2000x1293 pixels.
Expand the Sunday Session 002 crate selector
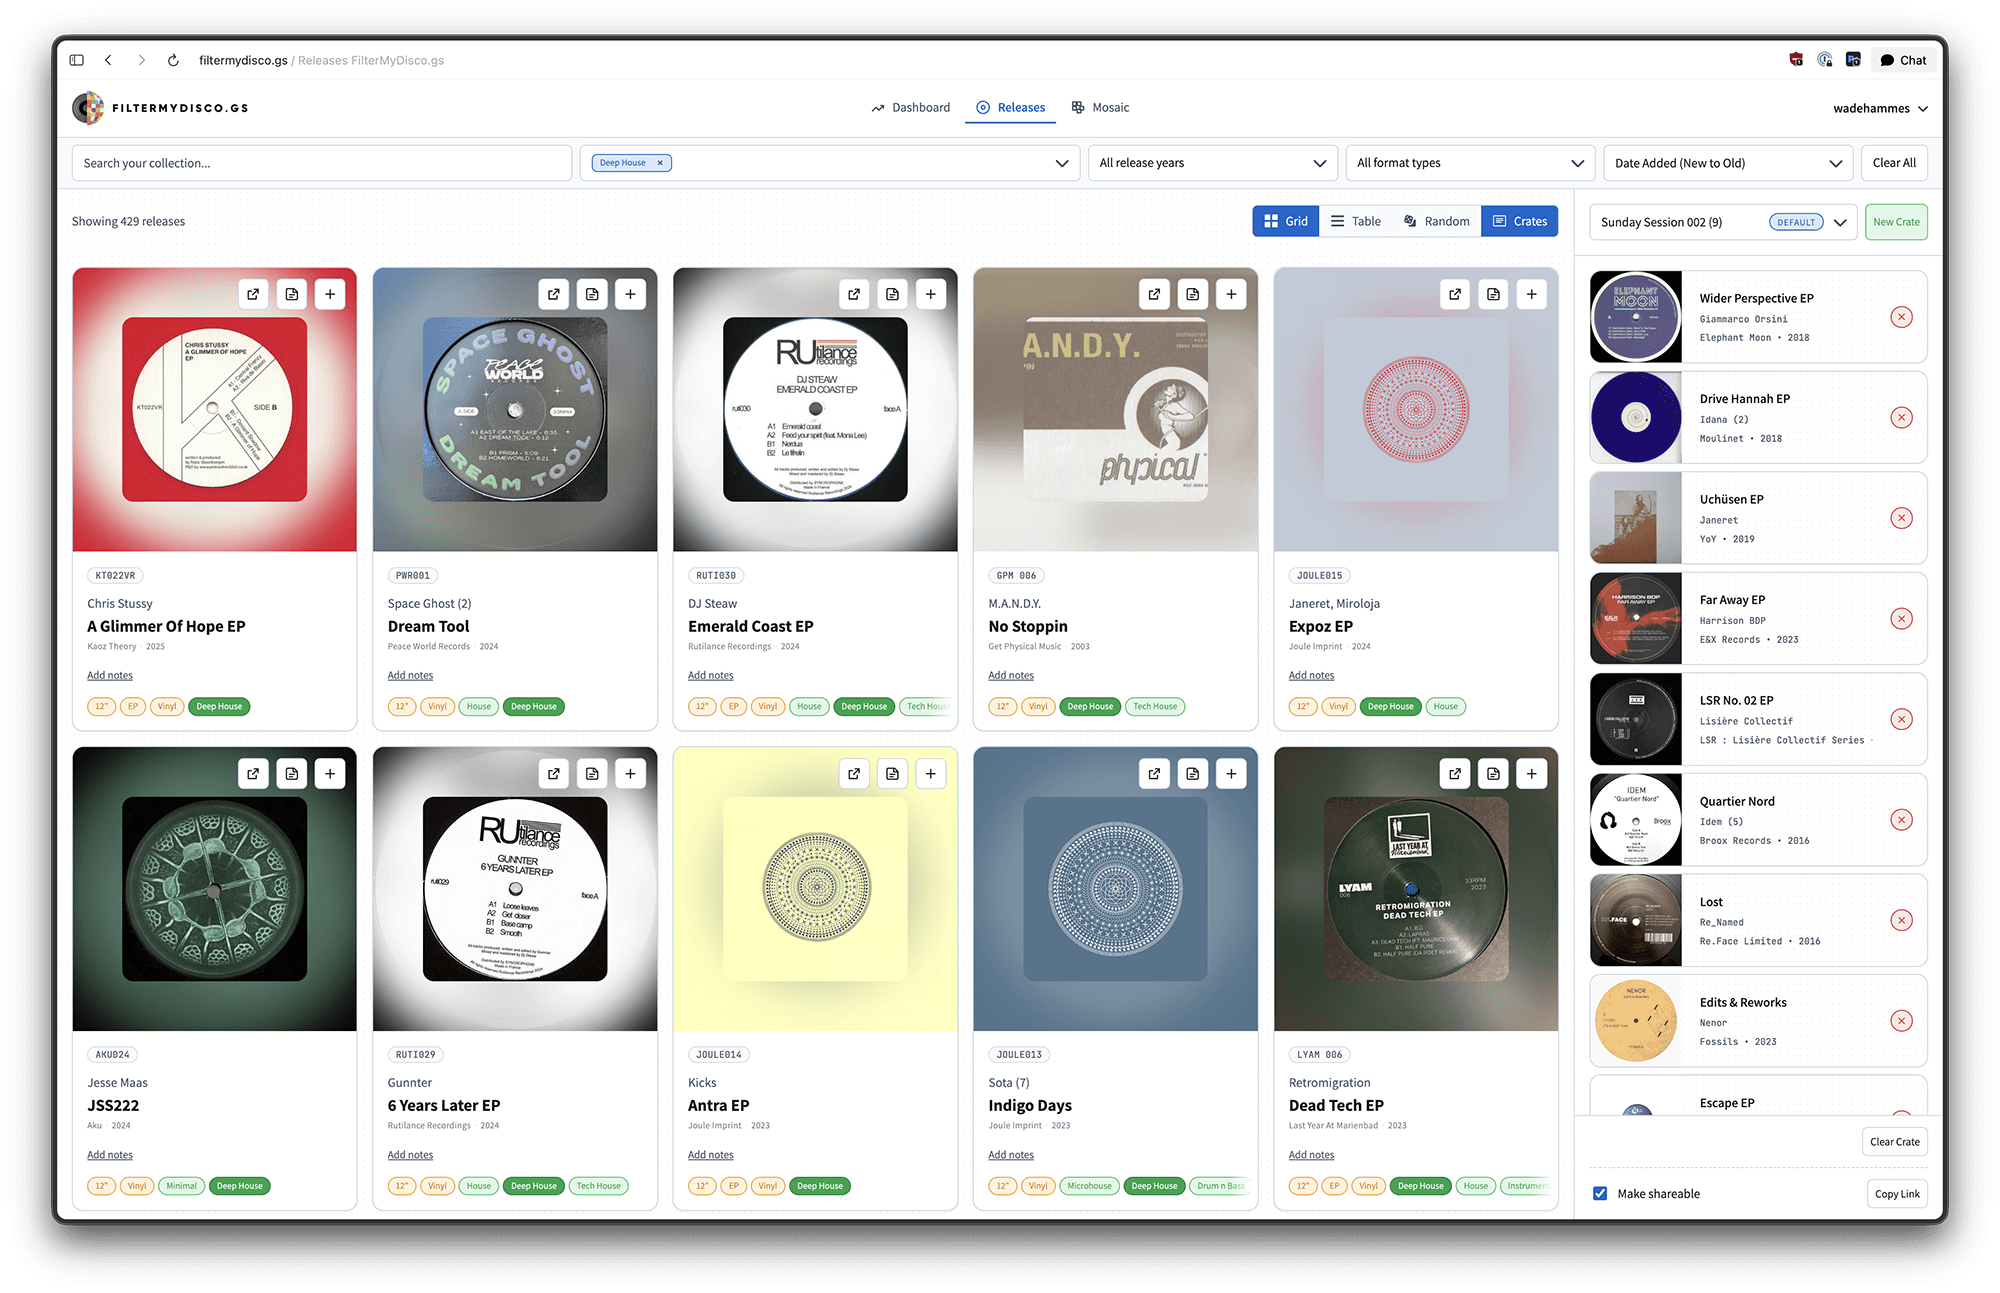tap(1723, 222)
